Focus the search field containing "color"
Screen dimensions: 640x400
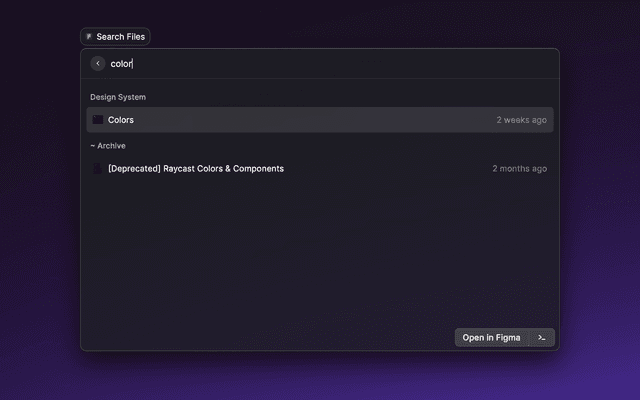pyautogui.click(x=121, y=64)
